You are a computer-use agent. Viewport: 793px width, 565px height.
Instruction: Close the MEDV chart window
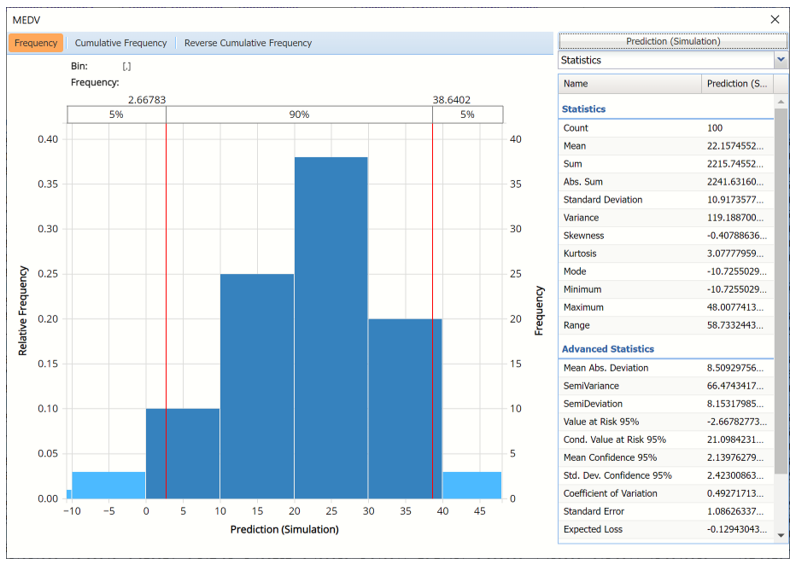pyautogui.click(x=774, y=19)
